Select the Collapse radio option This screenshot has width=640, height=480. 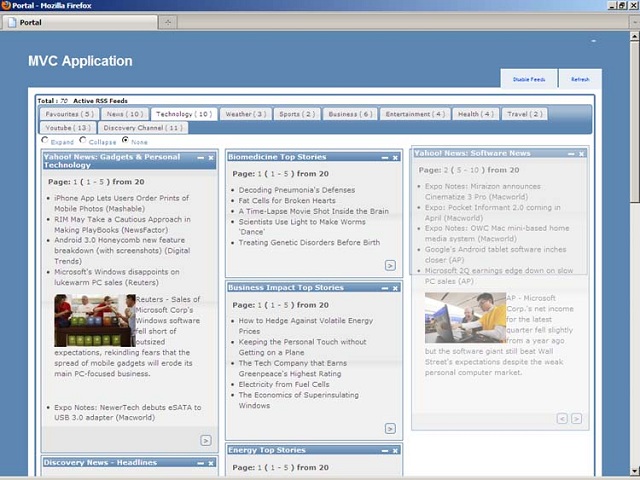(x=83, y=140)
